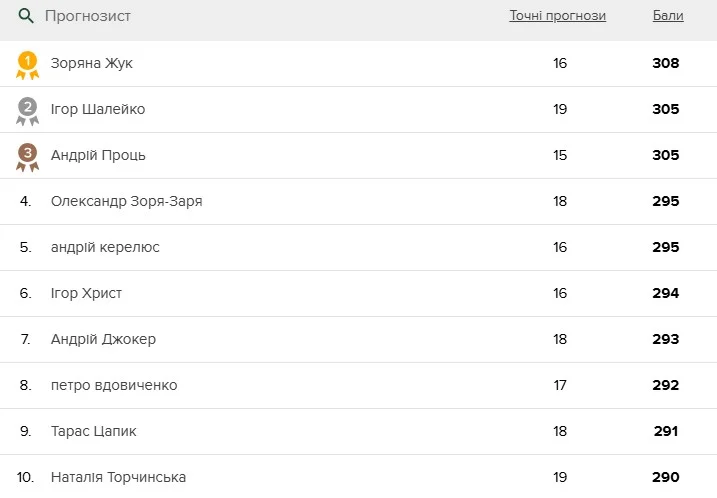Click the gold first-place medal icon

click(27, 65)
